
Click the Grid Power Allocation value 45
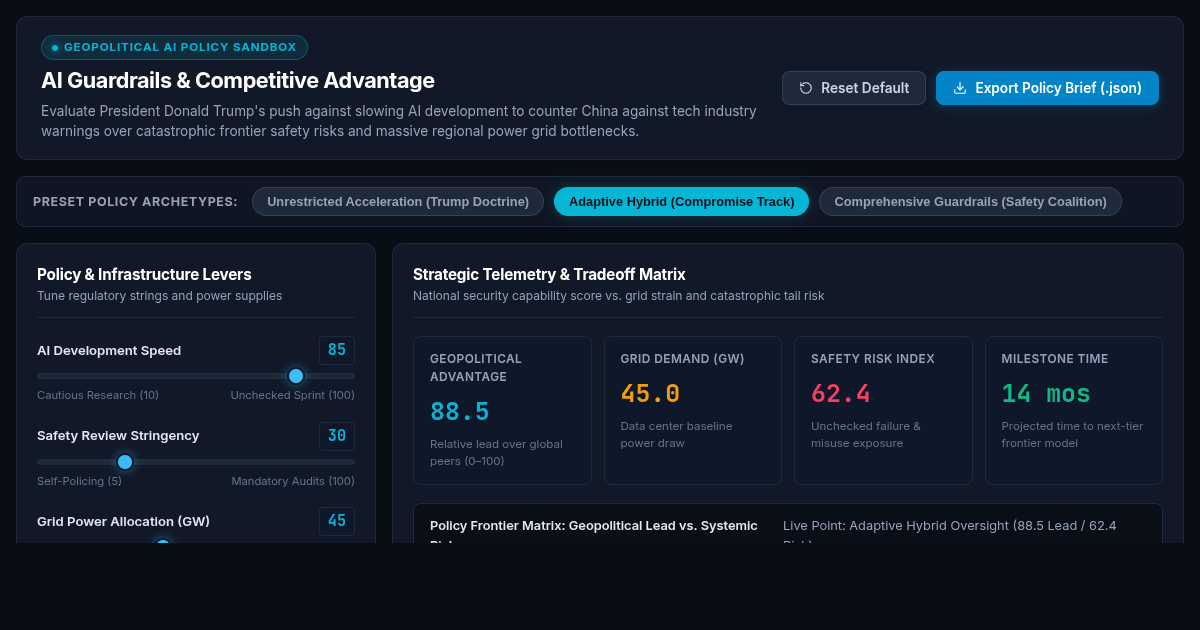(x=337, y=521)
